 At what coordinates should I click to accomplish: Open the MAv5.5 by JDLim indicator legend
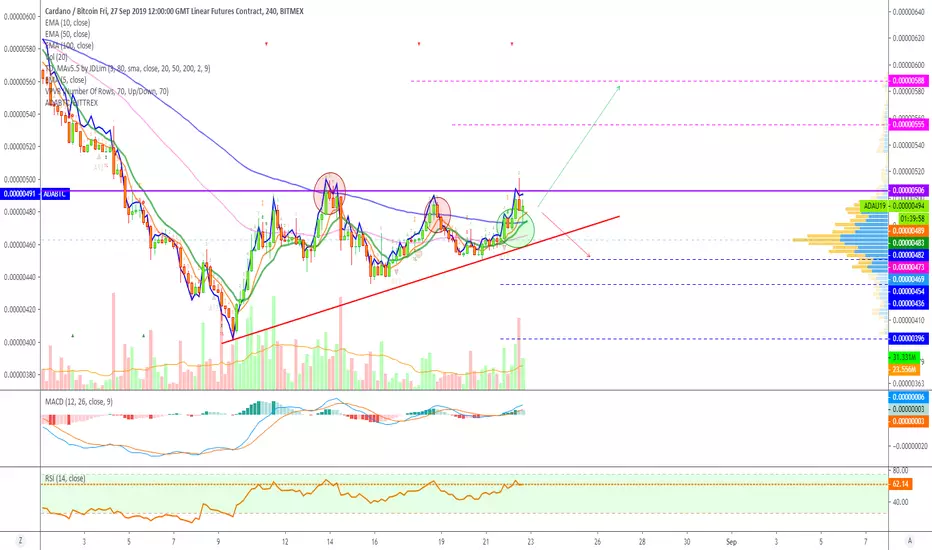click(x=128, y=68)
